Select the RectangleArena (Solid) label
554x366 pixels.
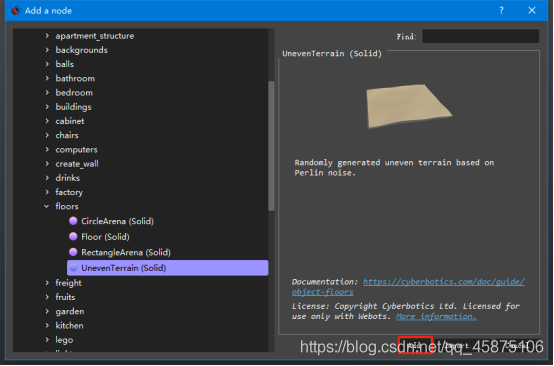click(126, 252)
